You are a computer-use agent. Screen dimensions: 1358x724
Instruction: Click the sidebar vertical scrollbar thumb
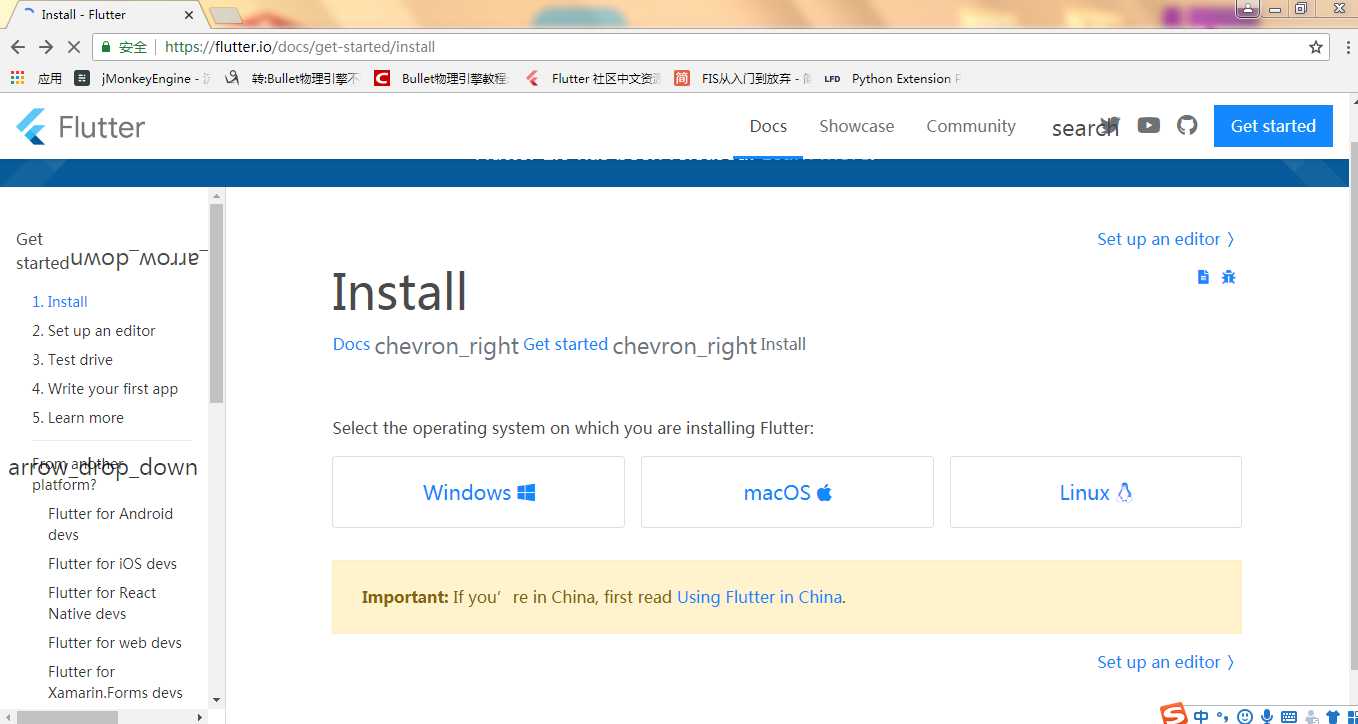(x=216, y=303)
